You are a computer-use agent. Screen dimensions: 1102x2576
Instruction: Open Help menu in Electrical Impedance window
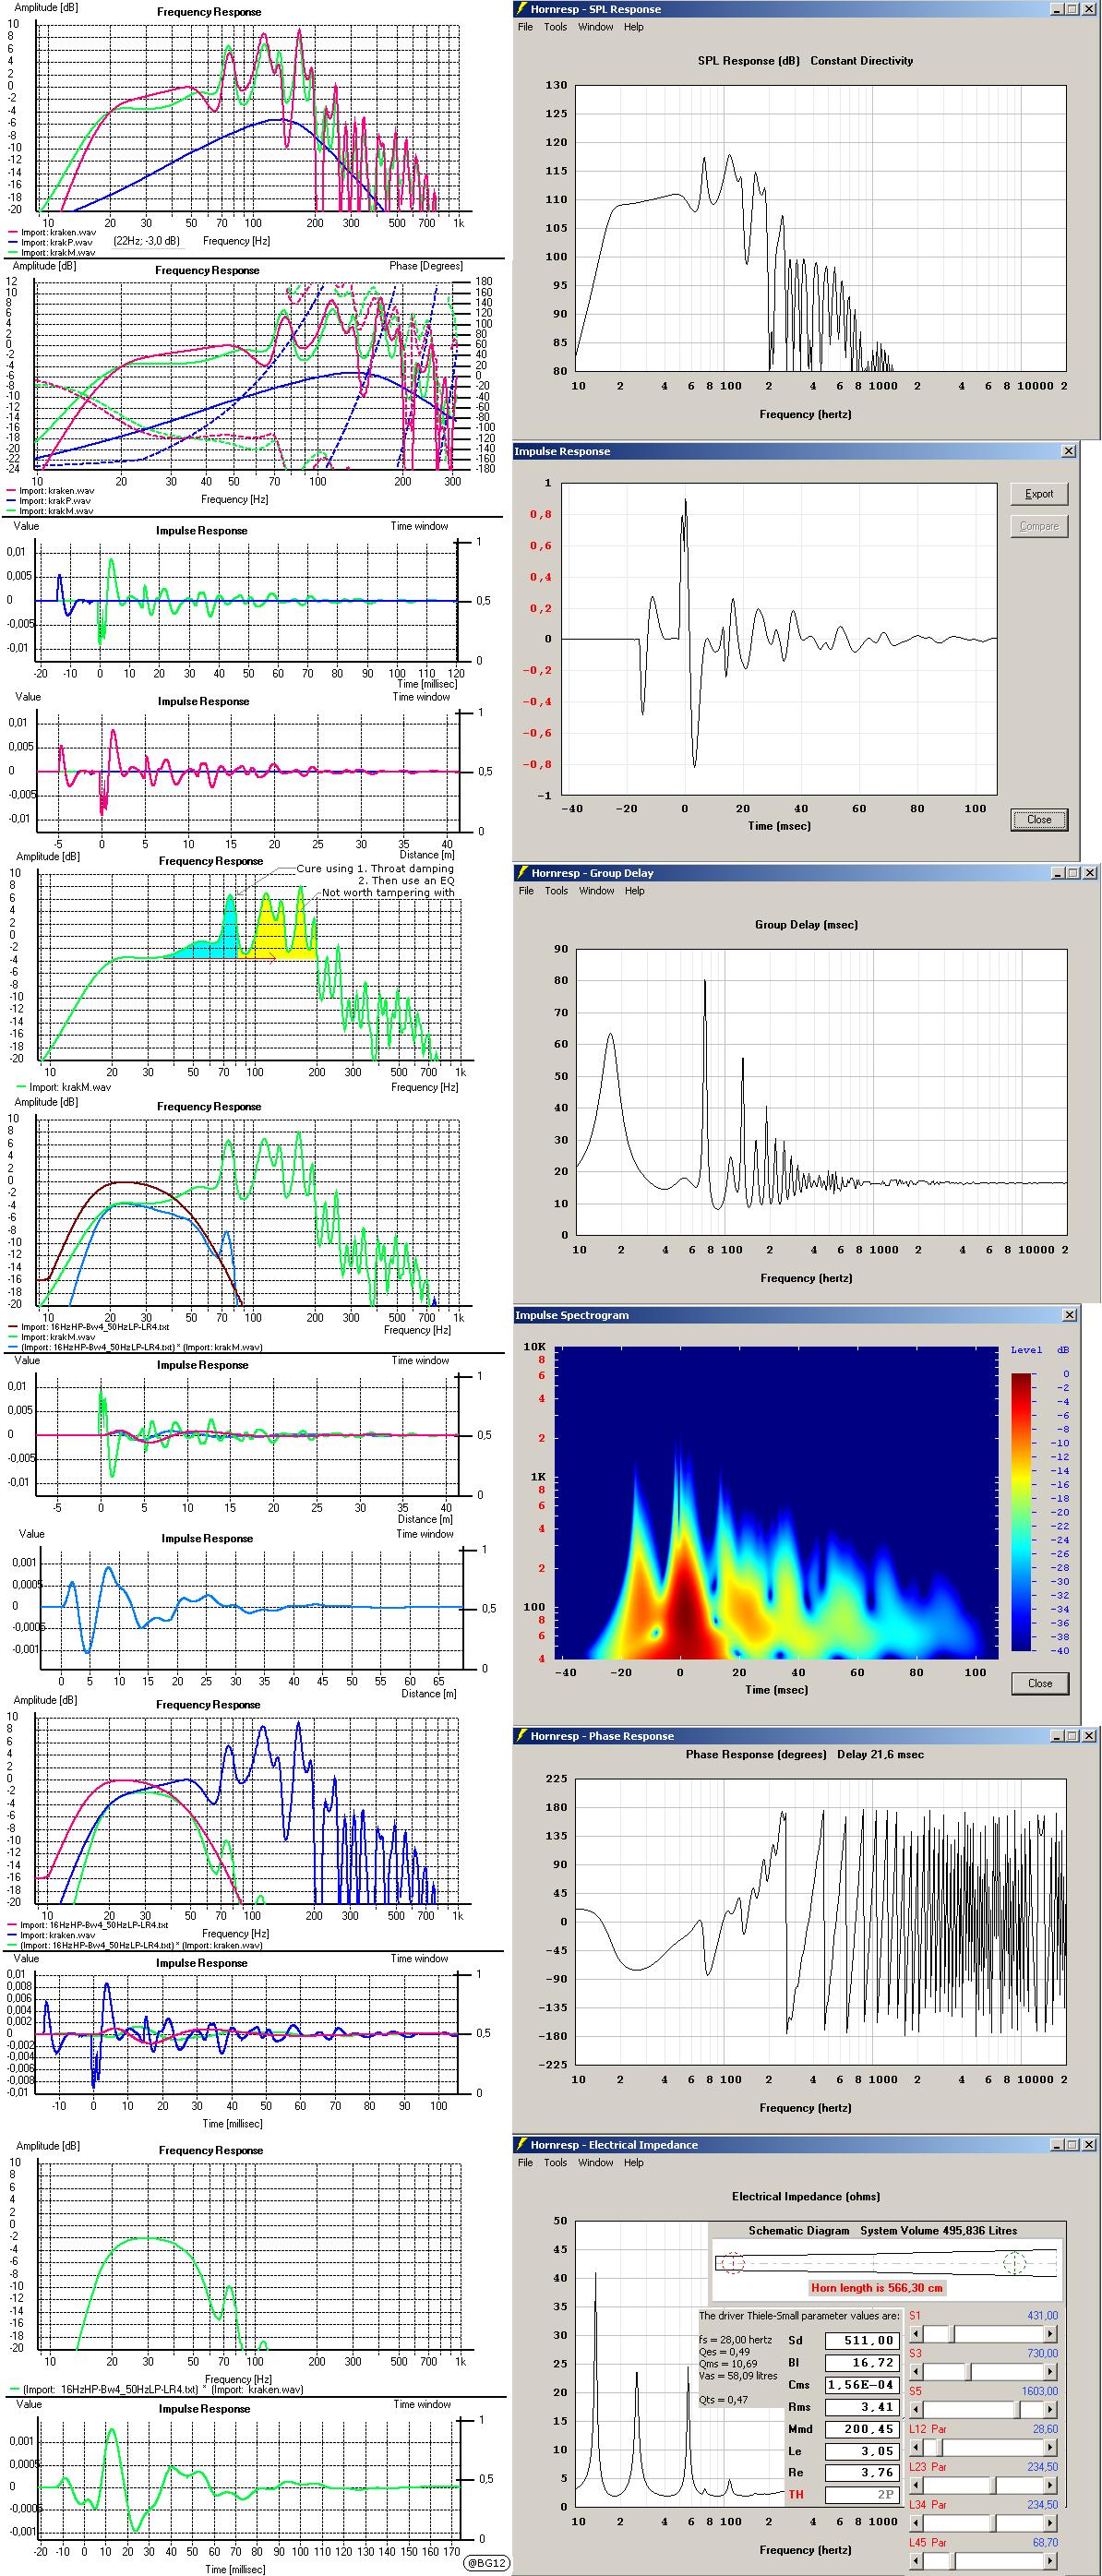tap(633, 2162)
